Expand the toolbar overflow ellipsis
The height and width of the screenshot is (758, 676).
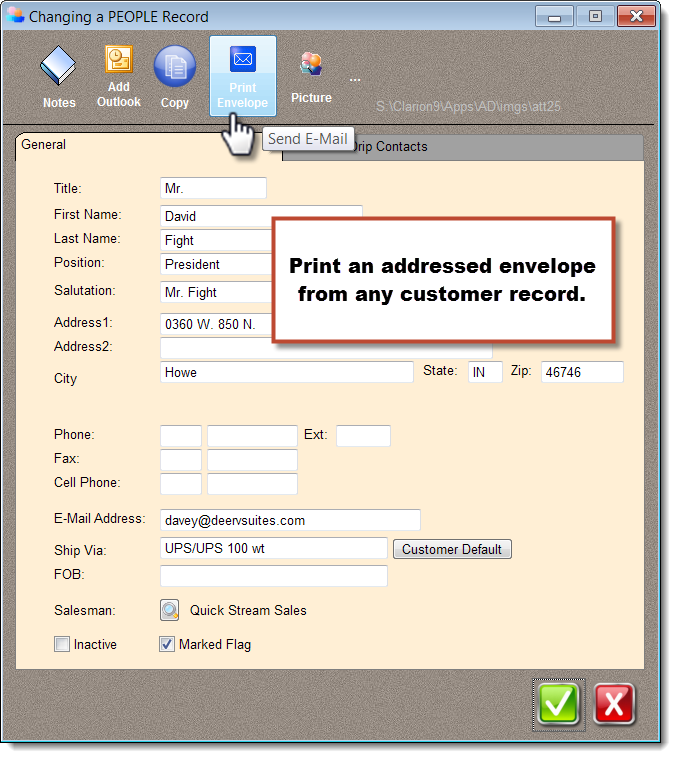355,78
